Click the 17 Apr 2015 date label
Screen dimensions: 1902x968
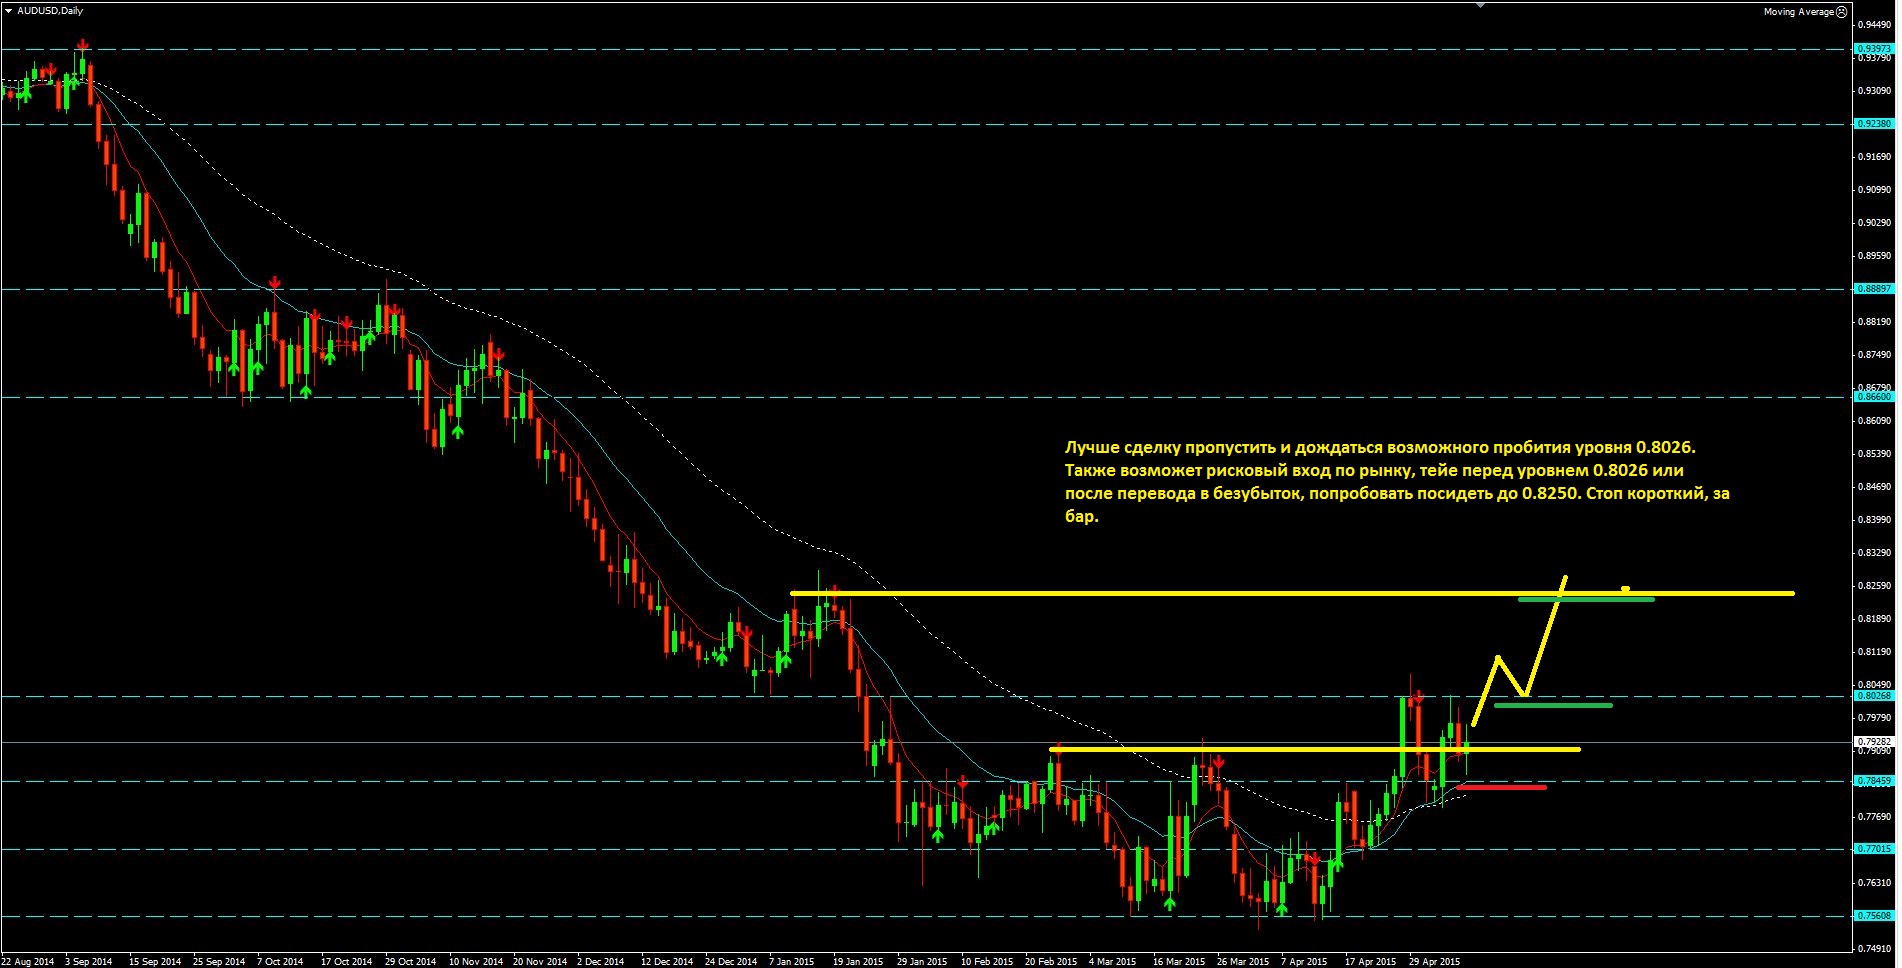[1370, 961]
